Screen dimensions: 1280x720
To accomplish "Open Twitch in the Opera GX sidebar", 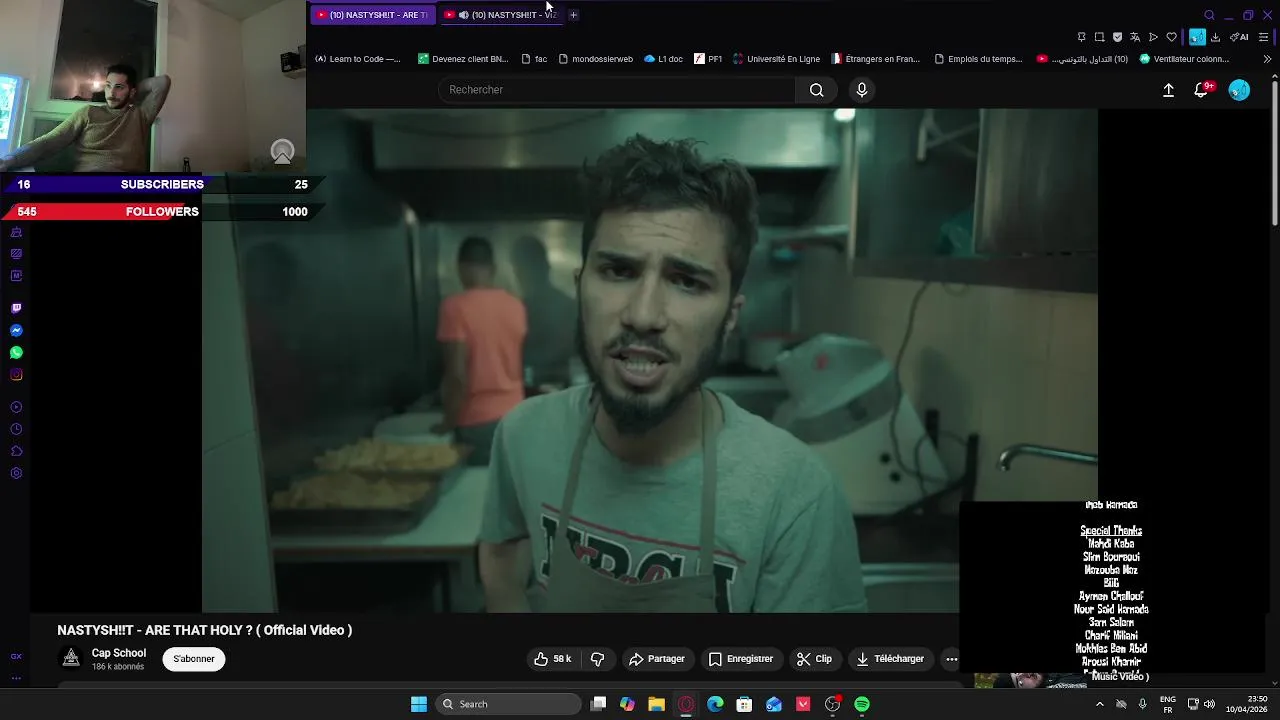I will coord(16,308).
